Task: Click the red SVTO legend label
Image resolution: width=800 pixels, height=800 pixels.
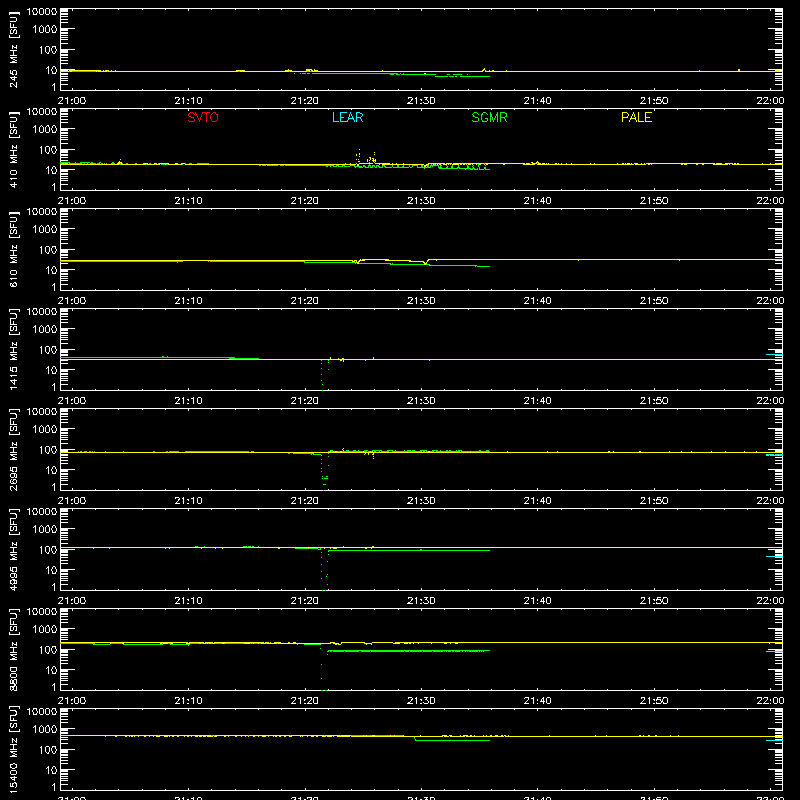Action: click(203, 117)
